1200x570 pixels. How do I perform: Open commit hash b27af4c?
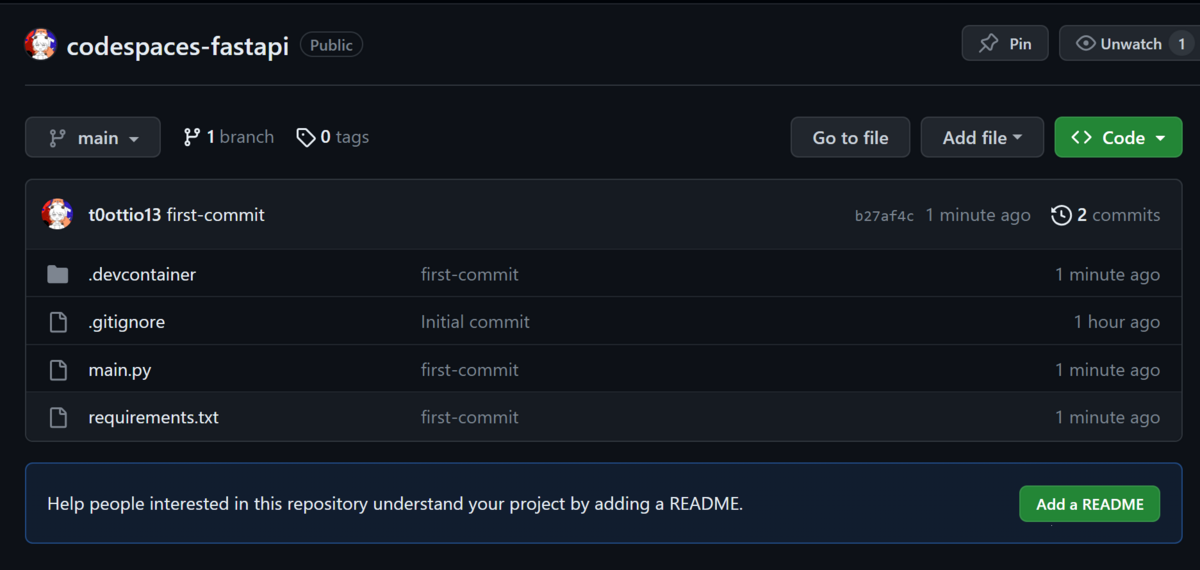(x=884, y=216)
